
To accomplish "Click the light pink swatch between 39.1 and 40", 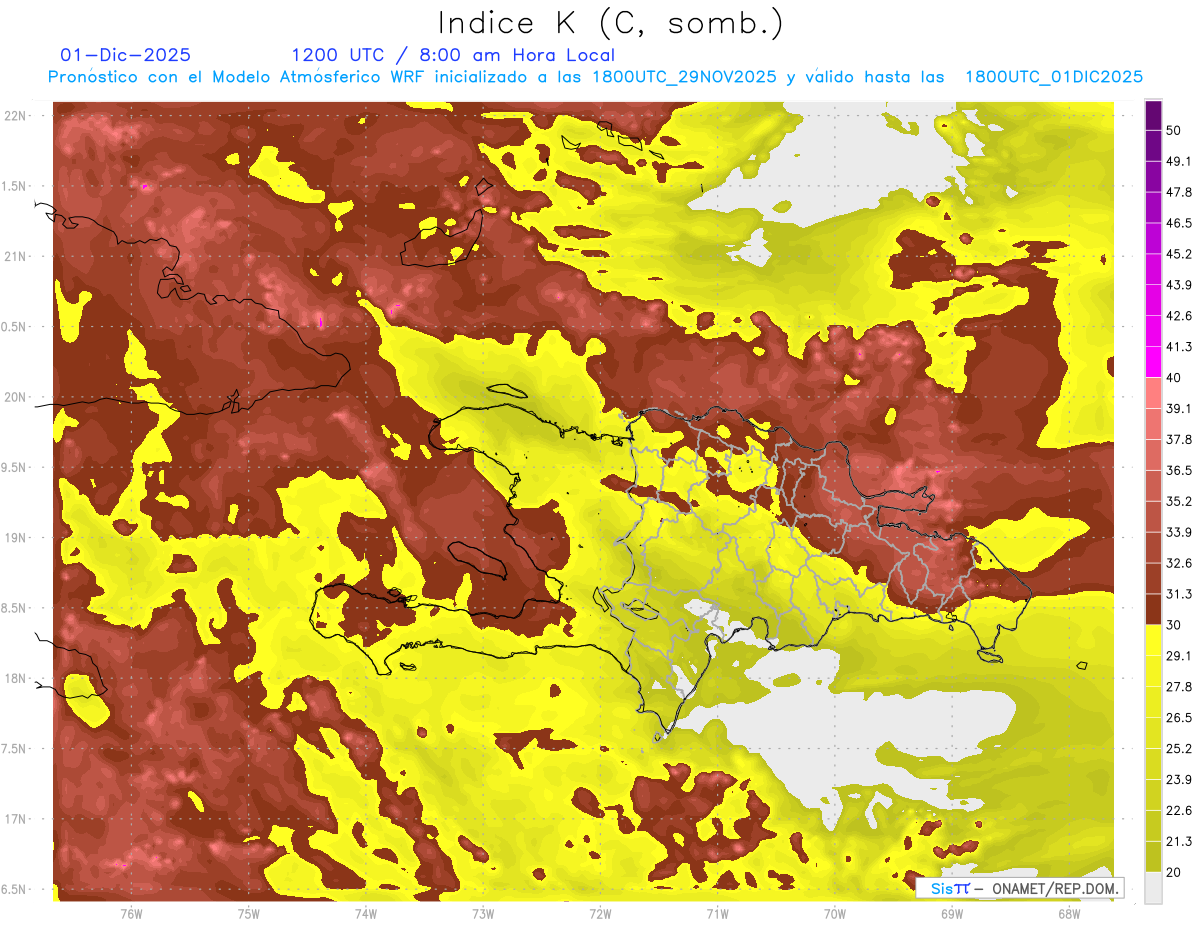I will (x=1153, y=393).
